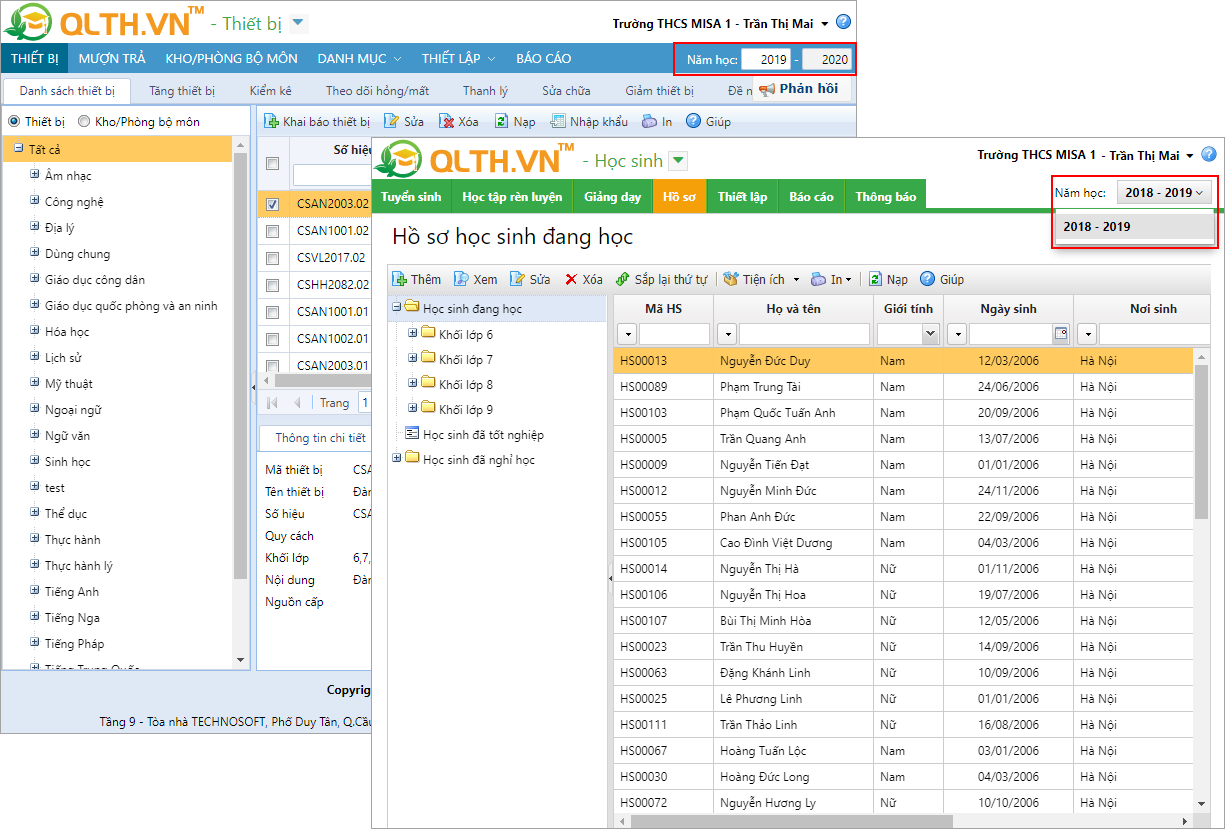The height and width of the screenshot is (833, 1228).
Task: Click the Giúp help icon in student toolbar
Action: pos(928,280)
